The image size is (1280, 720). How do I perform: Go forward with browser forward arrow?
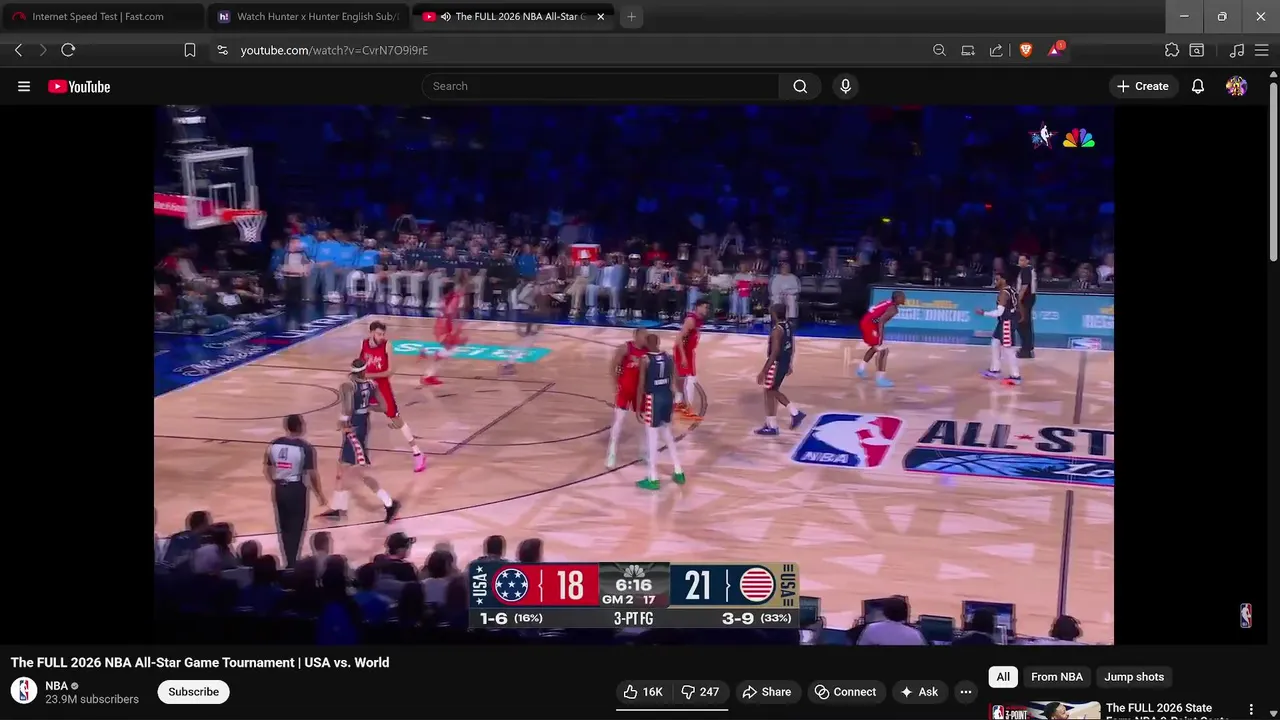tap(42, 50)
